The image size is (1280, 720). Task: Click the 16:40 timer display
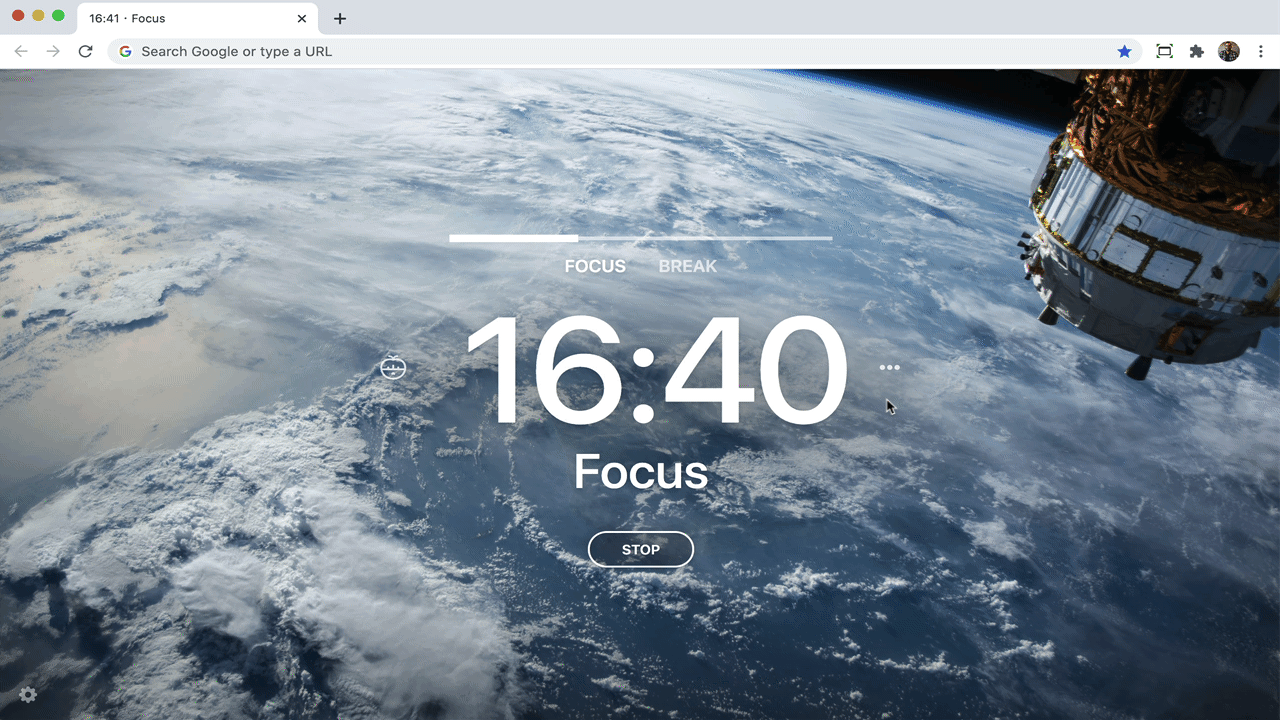[x=656, y=369]
